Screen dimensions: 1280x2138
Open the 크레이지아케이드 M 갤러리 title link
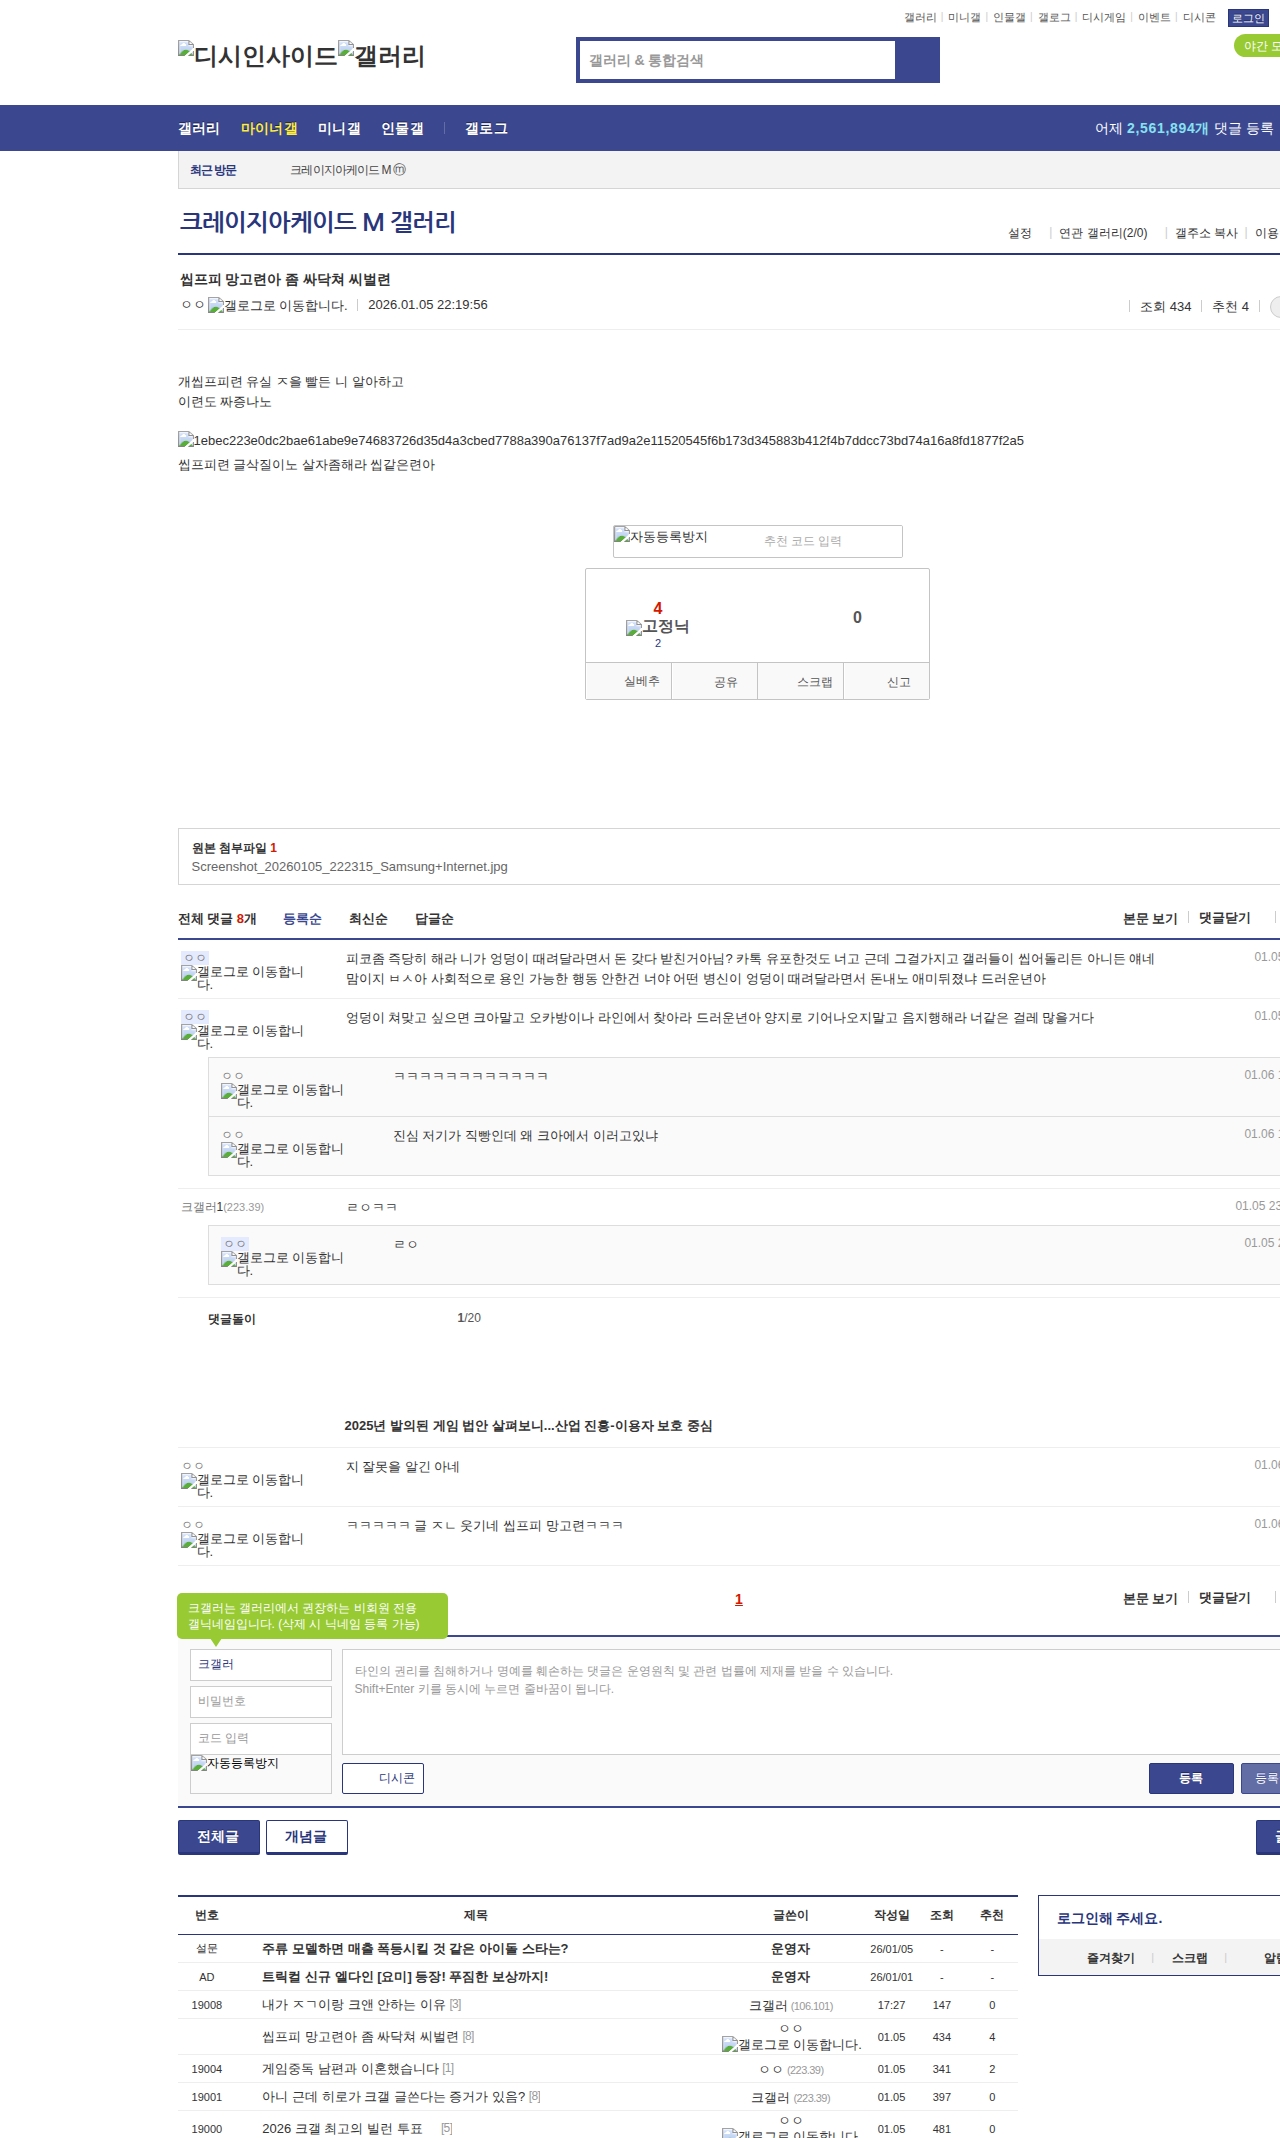point(317,222)
